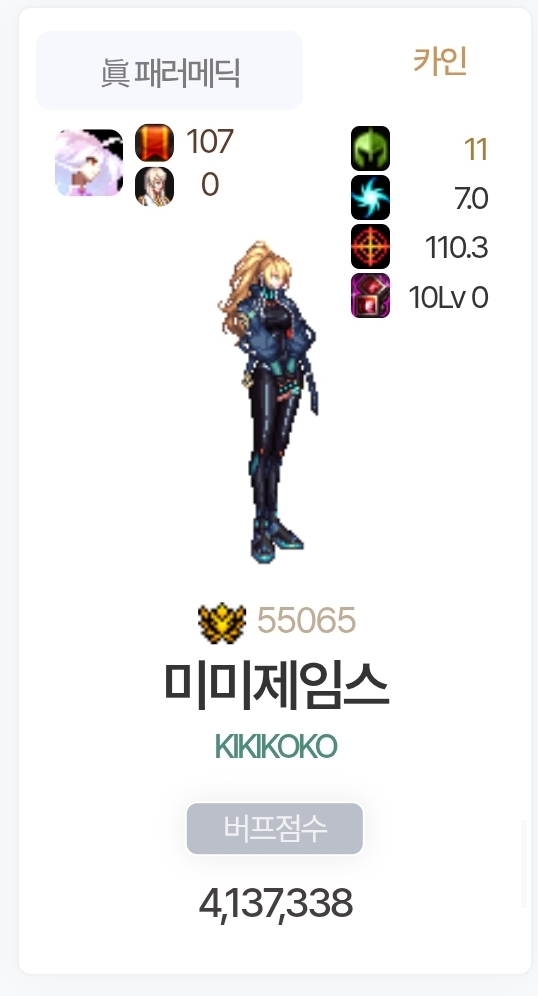Click the pink red cube icon

[x=370, y=296]
